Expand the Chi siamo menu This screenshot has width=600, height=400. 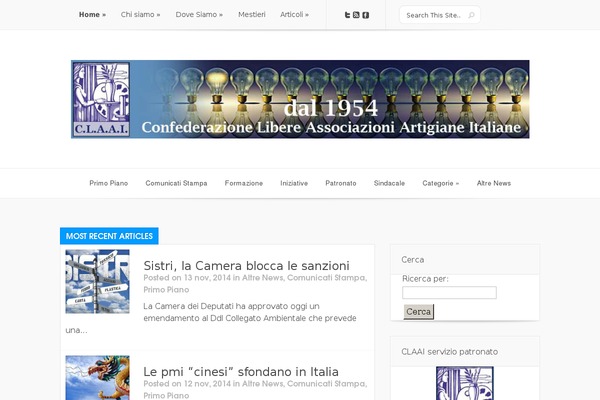coord(140,15)
